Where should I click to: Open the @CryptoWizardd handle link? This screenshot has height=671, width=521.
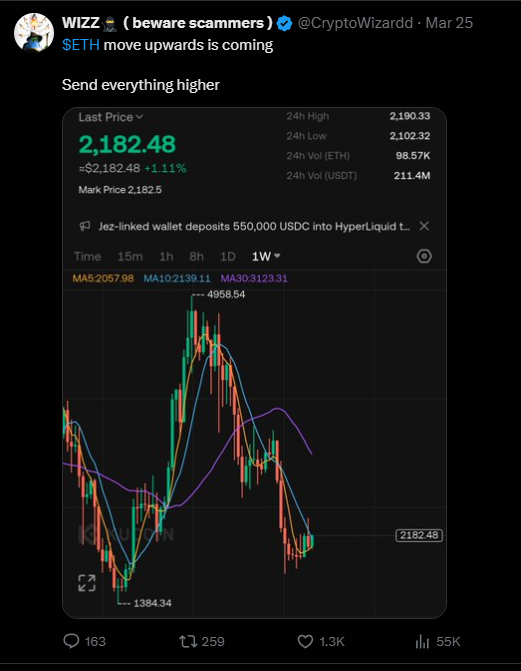355,23
